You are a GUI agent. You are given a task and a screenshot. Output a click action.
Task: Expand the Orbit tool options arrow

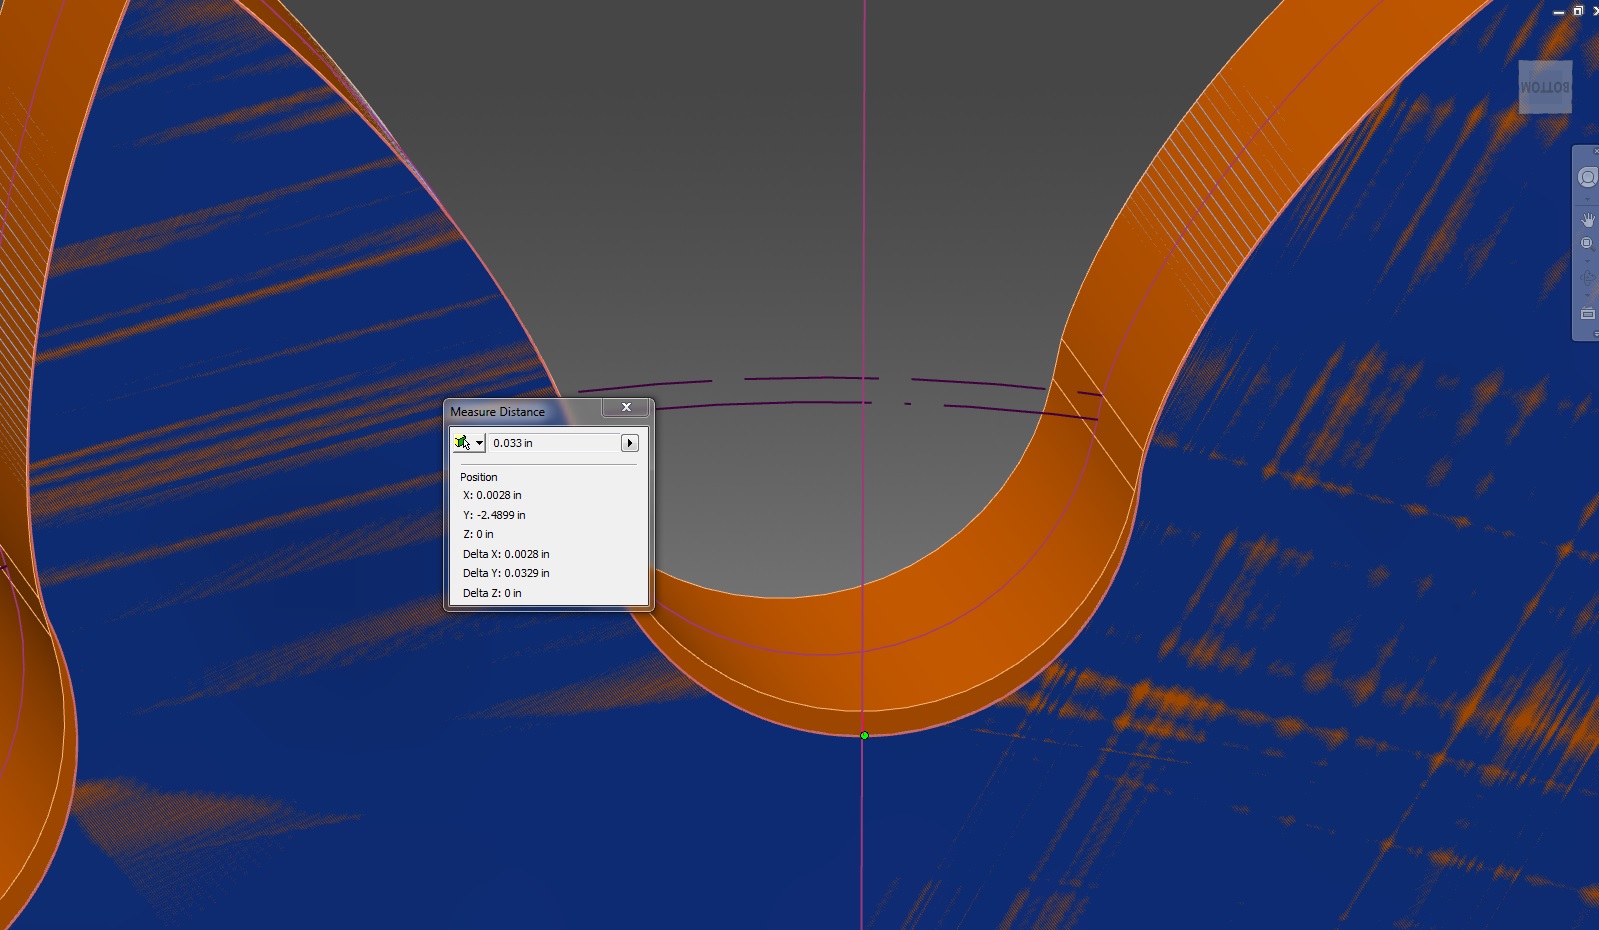click(1588, 296)
